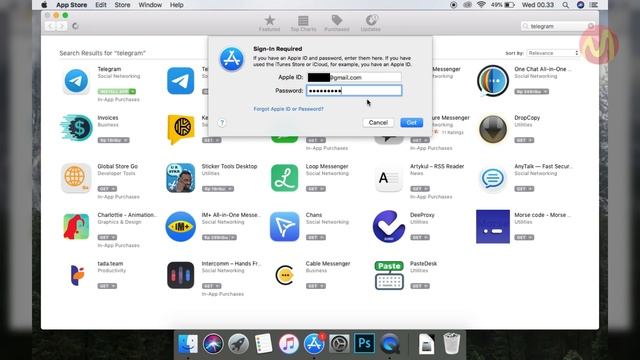Screen dimensions: 640x360
Task: Open the Sort By Relevance dropdown
Action: (x=553, y=53)
